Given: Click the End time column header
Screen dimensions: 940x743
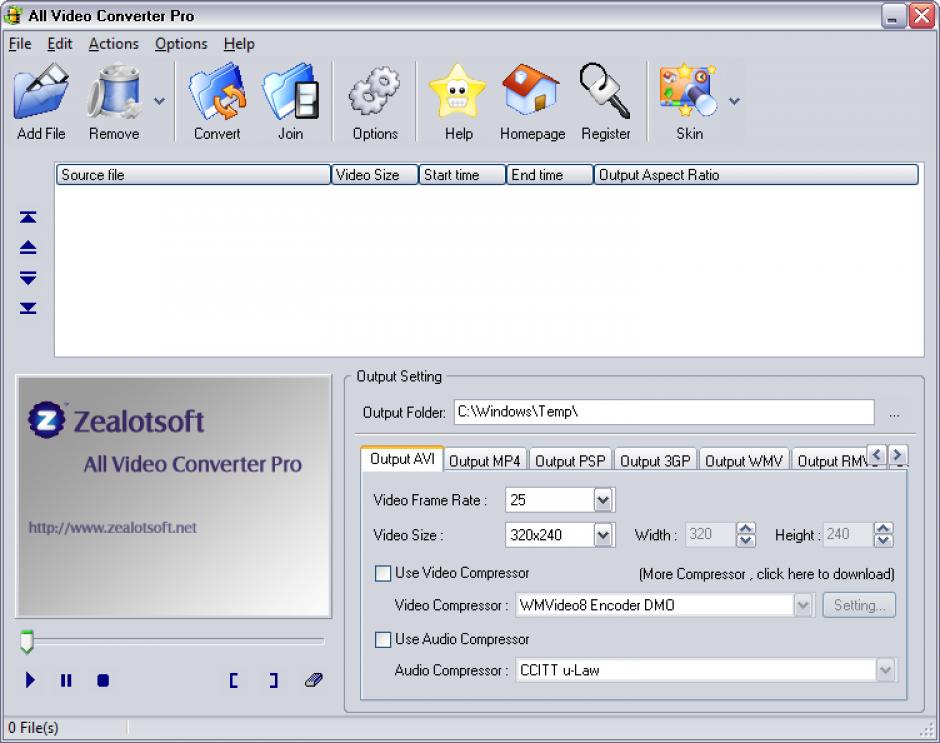Looking at the screenshot, I should [550, 175].
